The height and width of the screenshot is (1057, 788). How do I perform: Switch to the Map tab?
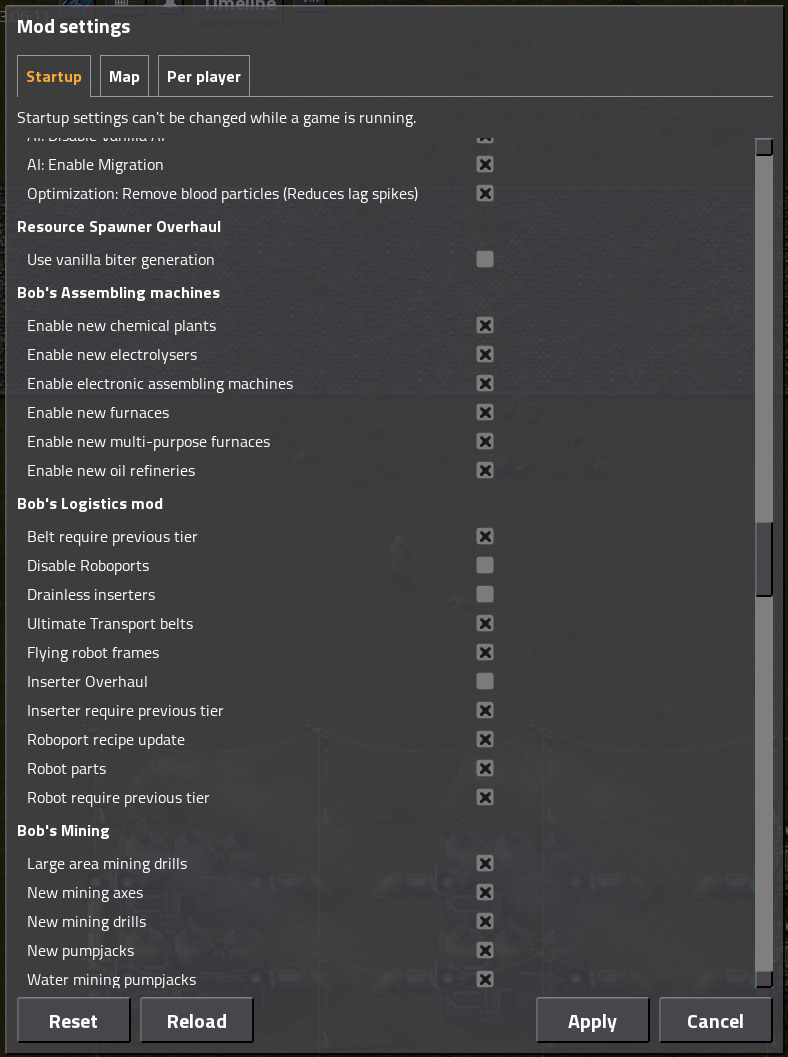124,77
